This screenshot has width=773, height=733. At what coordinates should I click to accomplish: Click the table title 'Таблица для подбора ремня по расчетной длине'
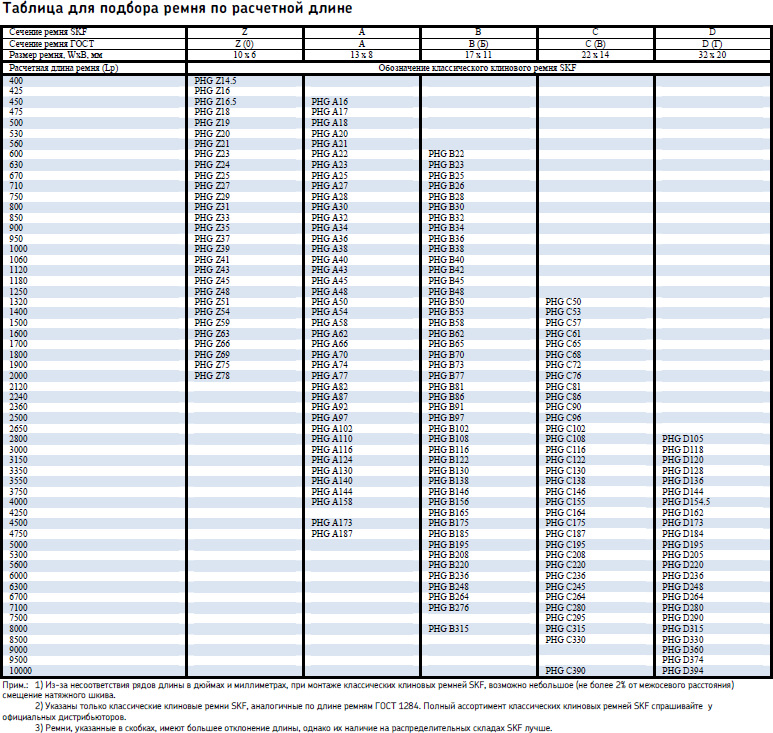click(177, 9)
